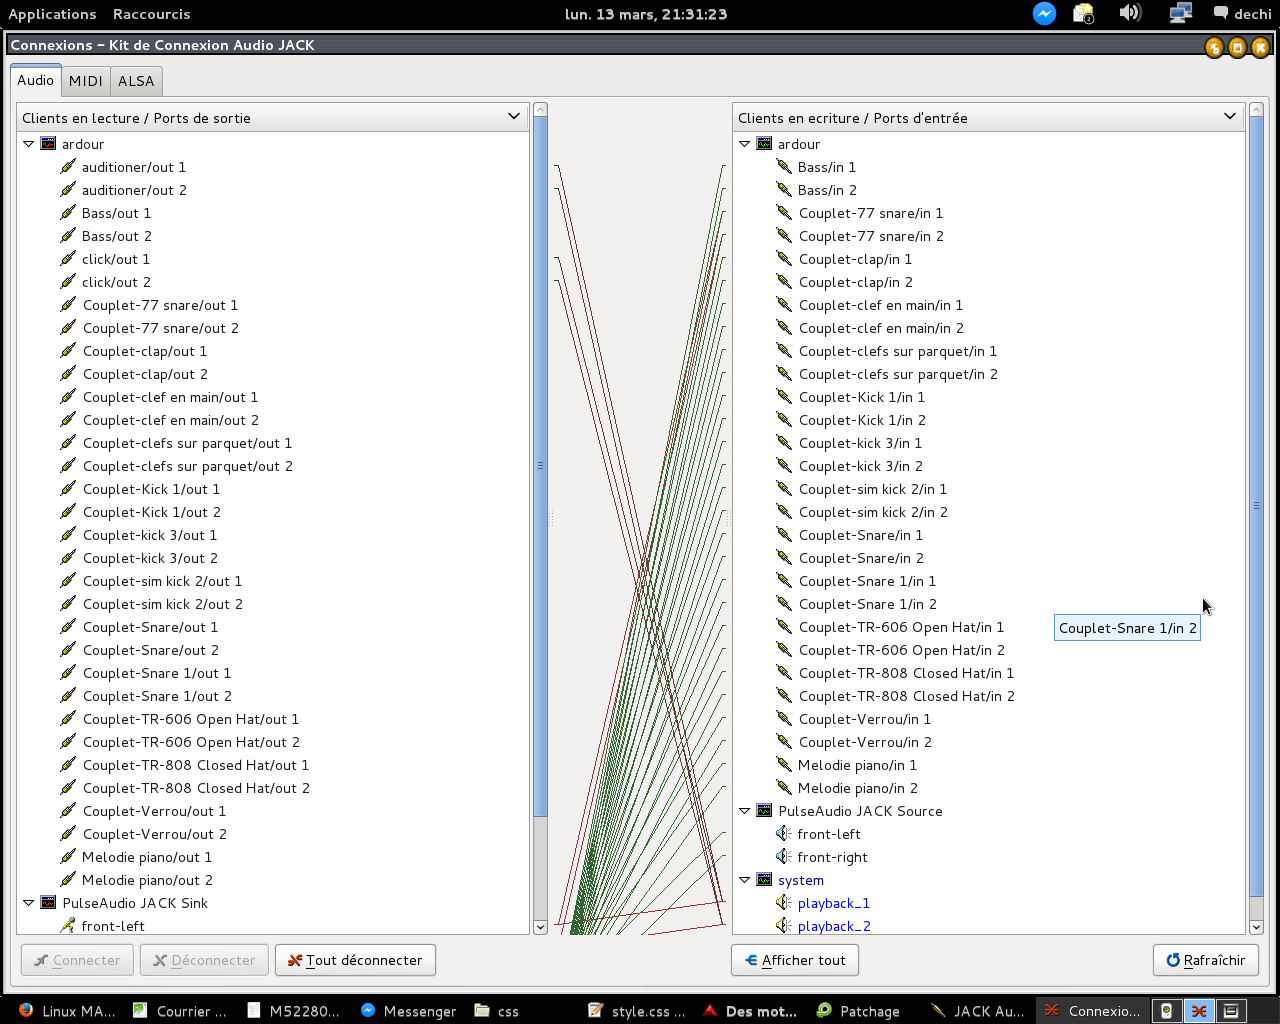This screenshot has width=1280, height=1024.
Task: Open the Applications menu
Action: [x=52, y=14]
